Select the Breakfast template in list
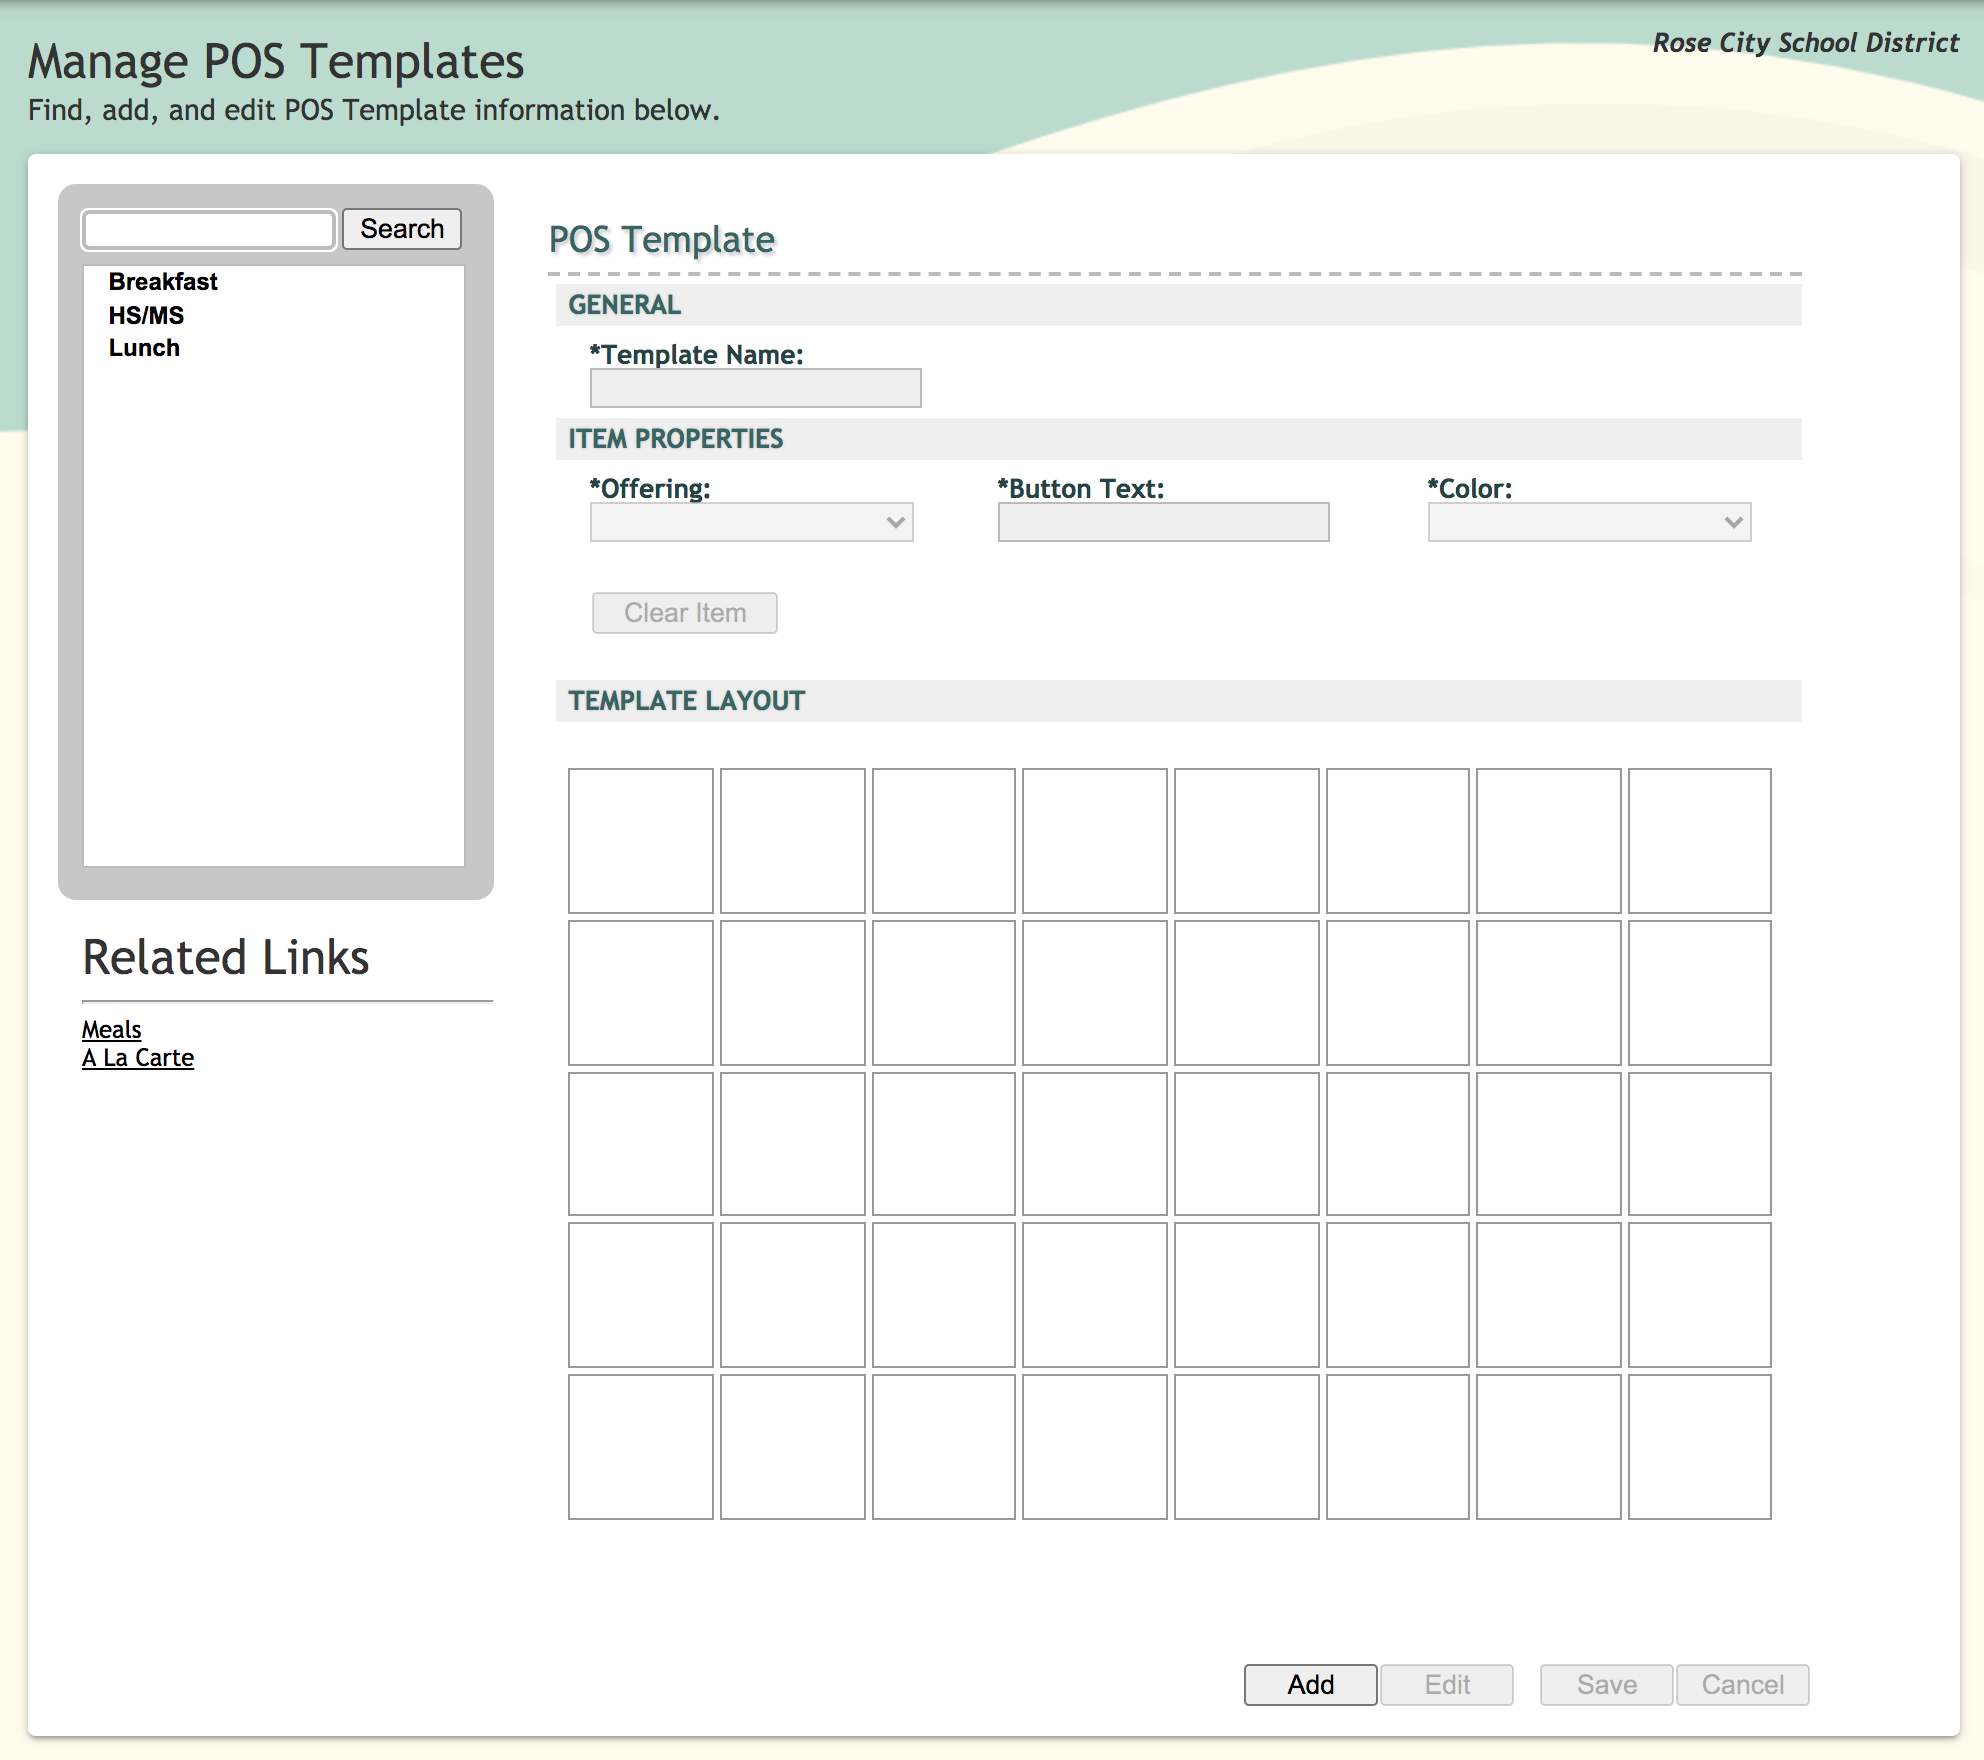 tap(163, 282)
